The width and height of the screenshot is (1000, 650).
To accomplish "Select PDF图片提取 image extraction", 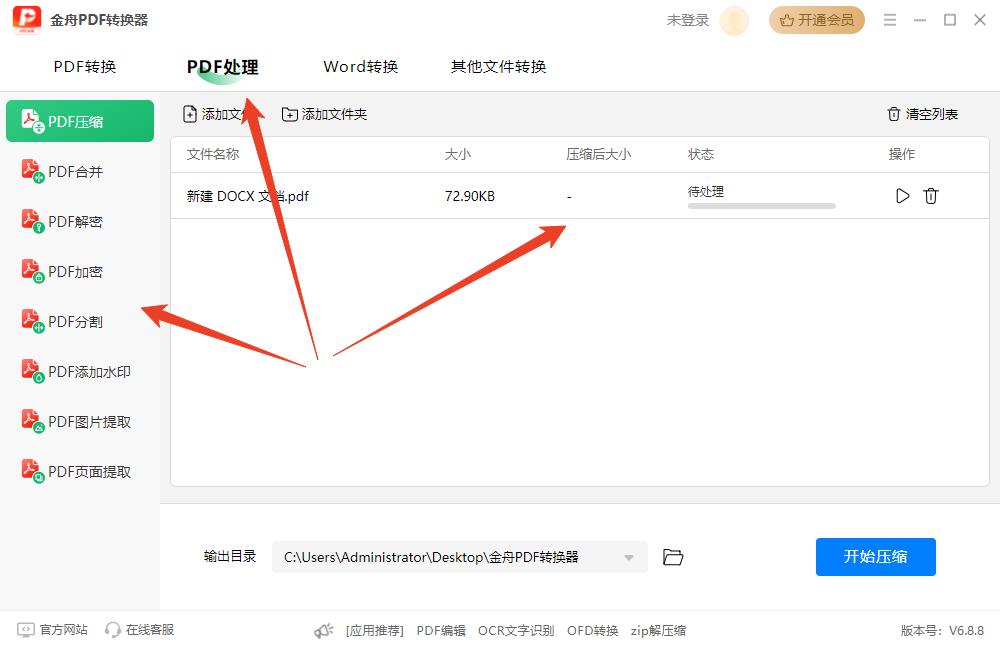I will [x=89, y=422].
